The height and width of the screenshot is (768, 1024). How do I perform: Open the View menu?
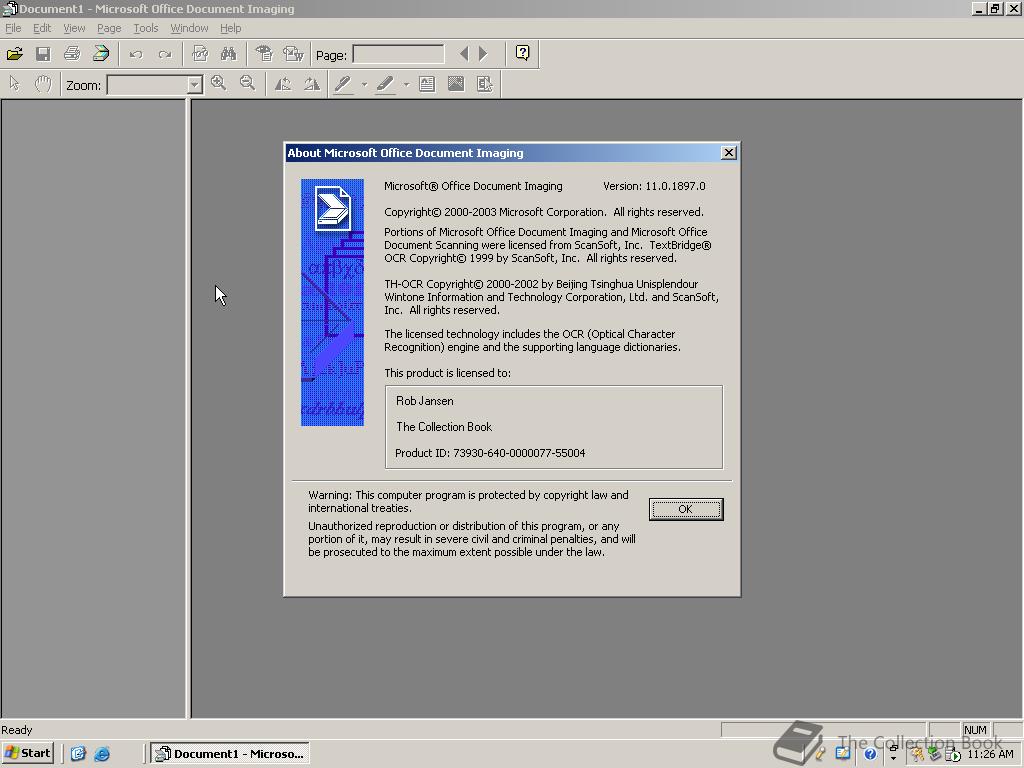(x=74, y=28)
